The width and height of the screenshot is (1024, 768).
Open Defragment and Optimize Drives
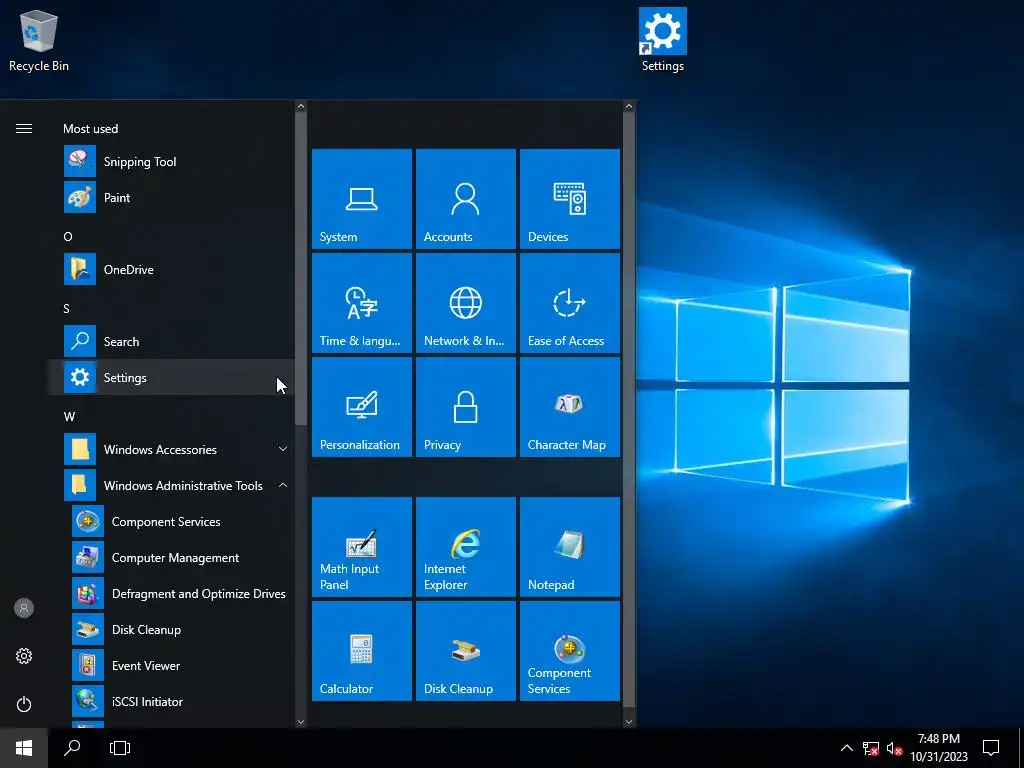(x=171, y=594)
